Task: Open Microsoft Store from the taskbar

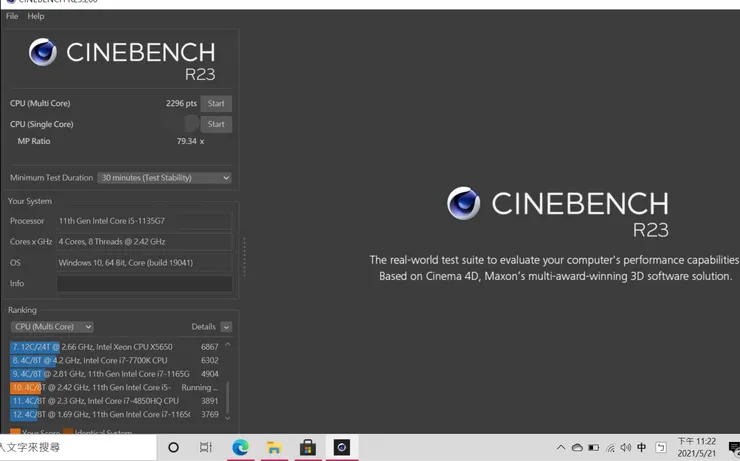Action: [x=308, y=447]
